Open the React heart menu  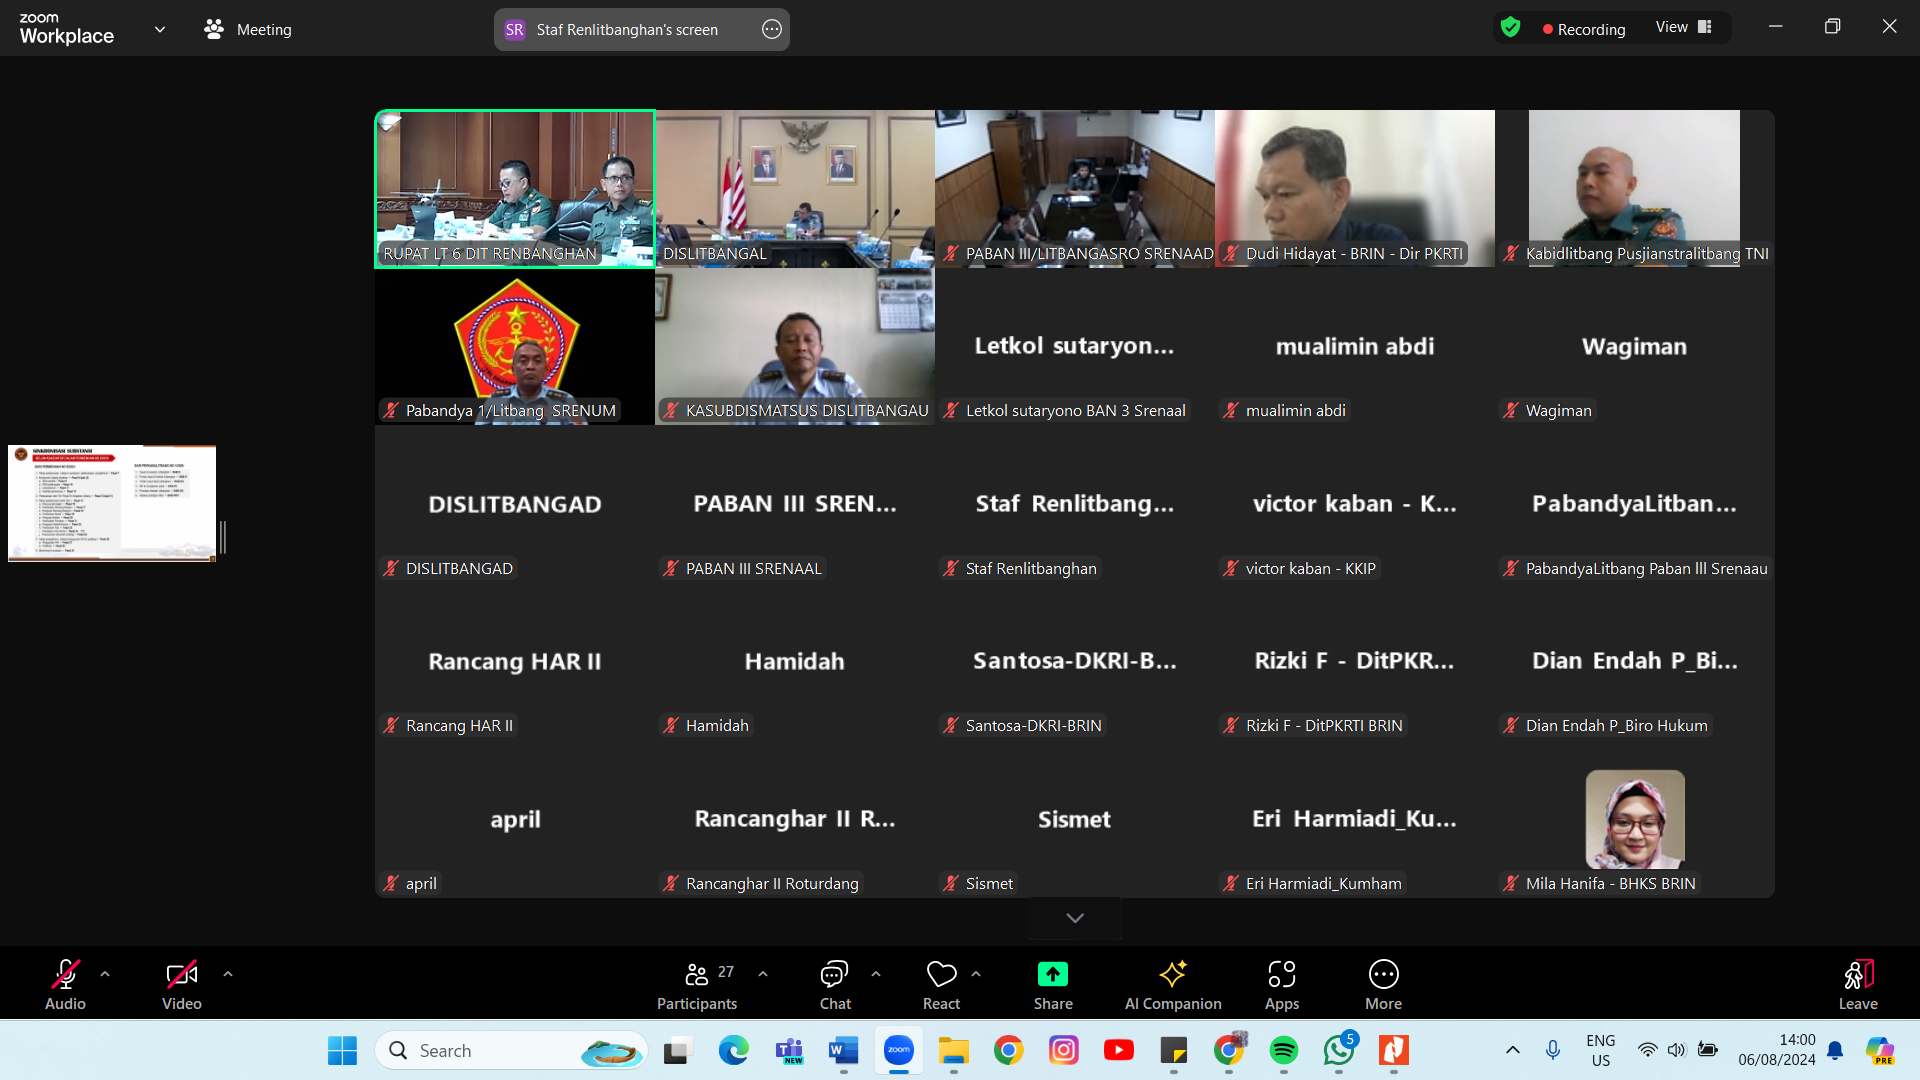tap(941, 985)
